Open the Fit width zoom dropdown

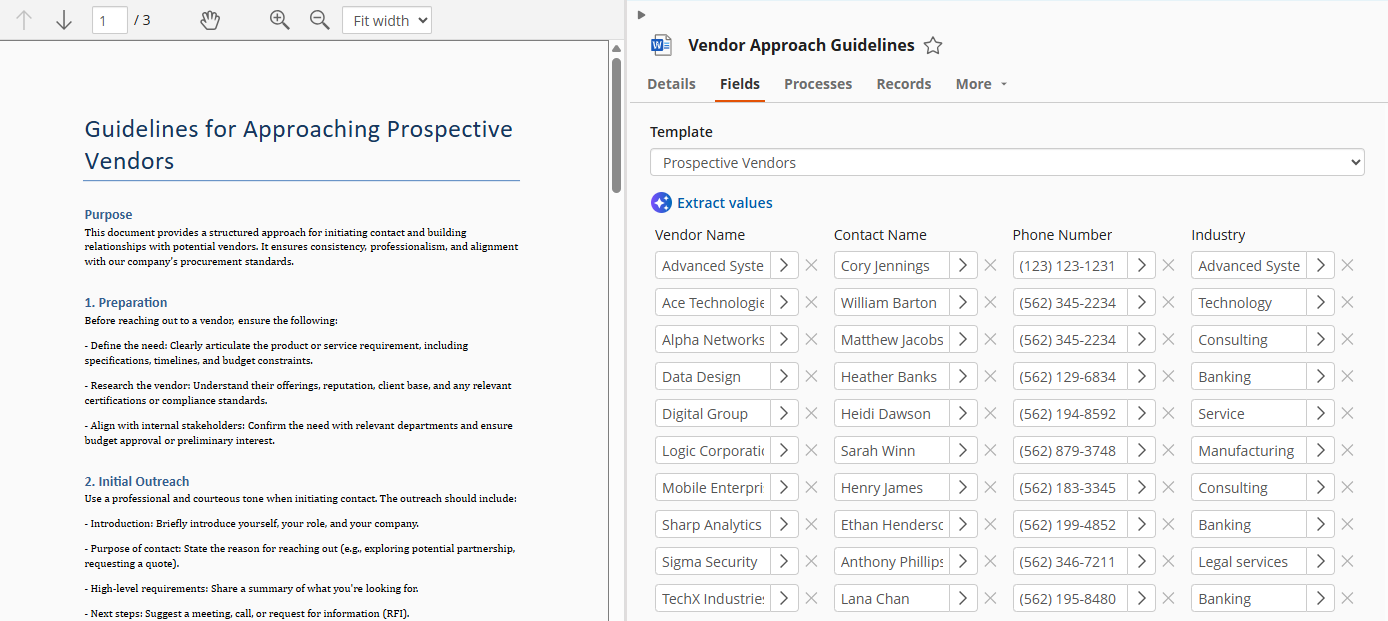[x=386, y=19]
